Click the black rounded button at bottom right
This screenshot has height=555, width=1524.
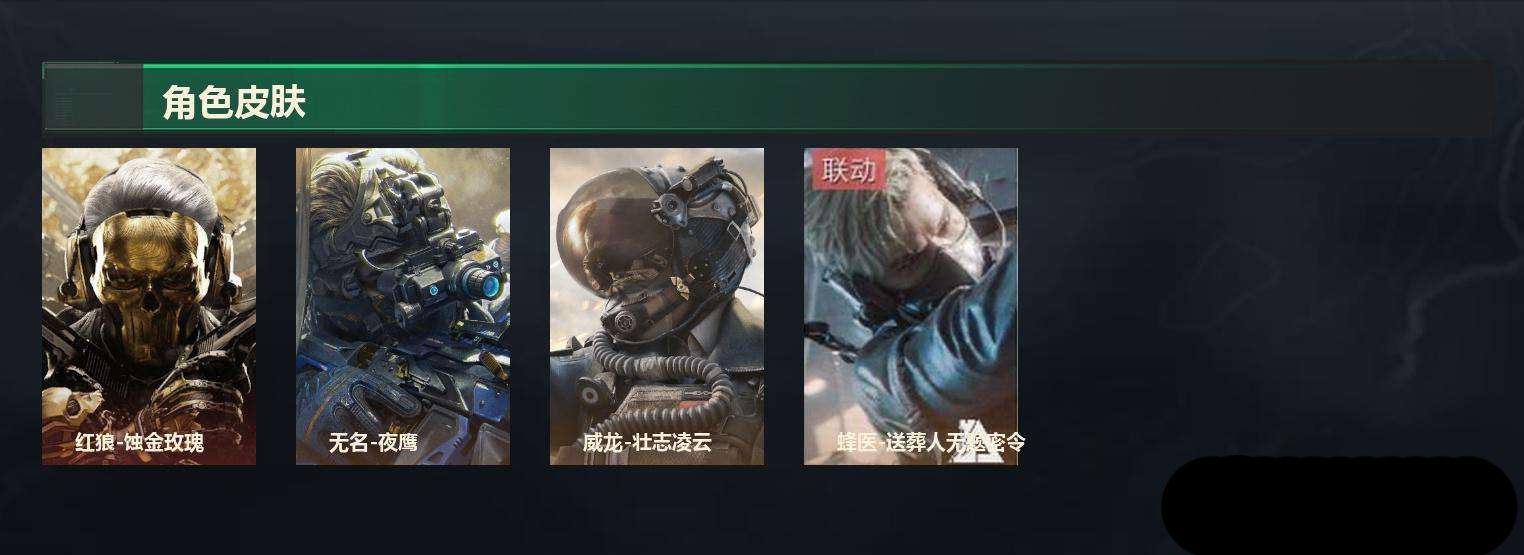point(1339,505)
